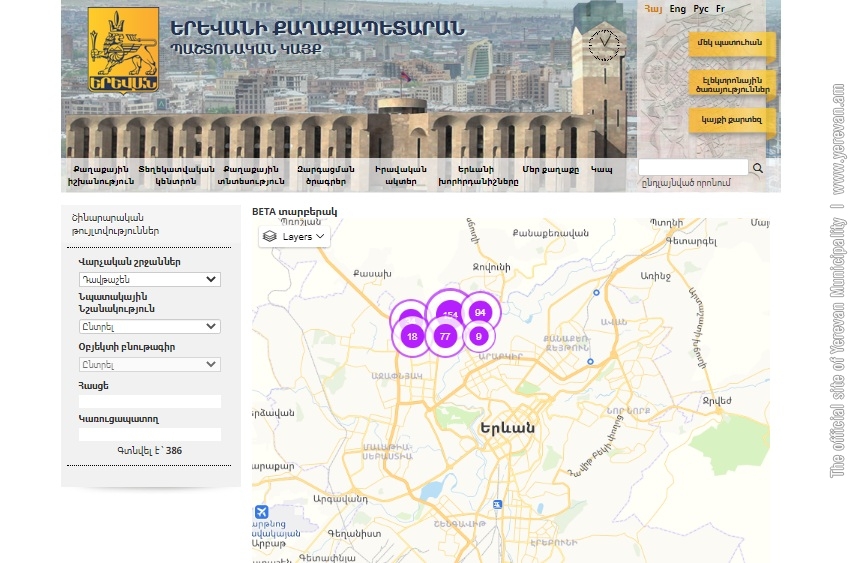Click the Yerevan lion emblem logo
Viewport: 858px width, 563px height.
[x=124, y=50]
